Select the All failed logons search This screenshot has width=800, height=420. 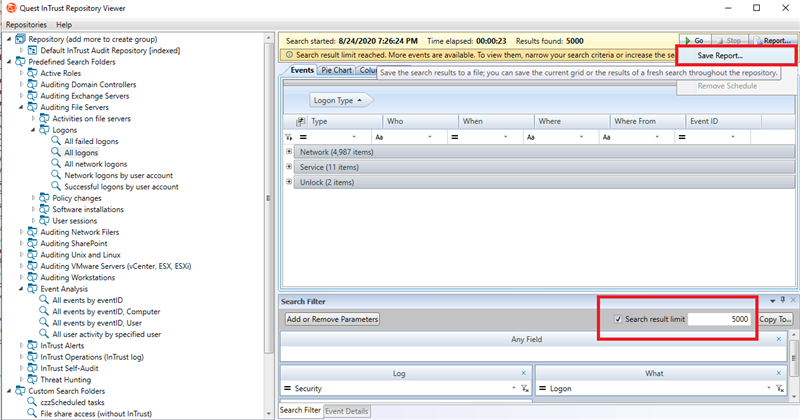91,141
